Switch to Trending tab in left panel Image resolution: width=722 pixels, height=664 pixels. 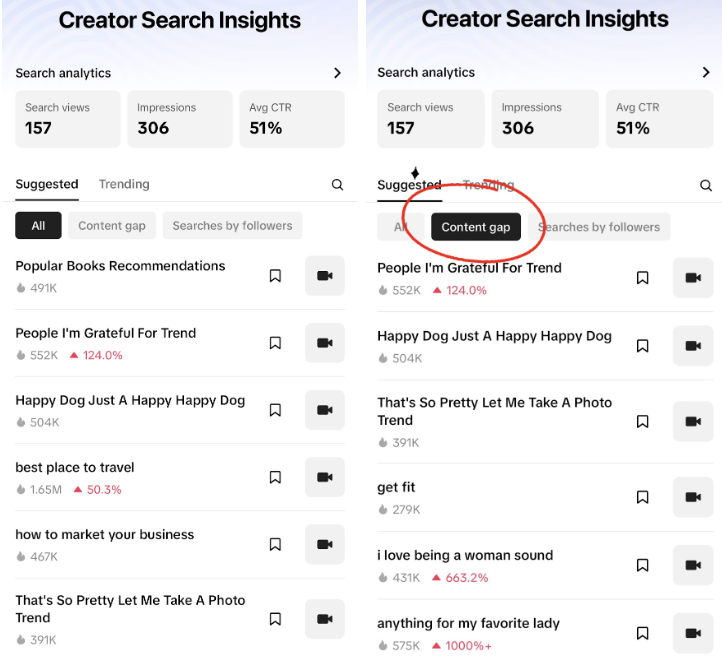pos(124,184)
